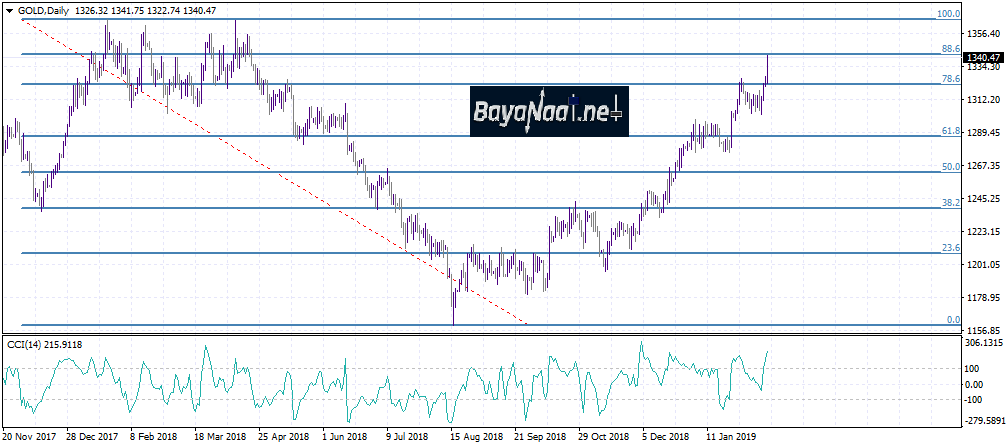1007x448 pixels.
Task: Click the 29 Oct 2018 date label
Action: click(x=602, y=436)
